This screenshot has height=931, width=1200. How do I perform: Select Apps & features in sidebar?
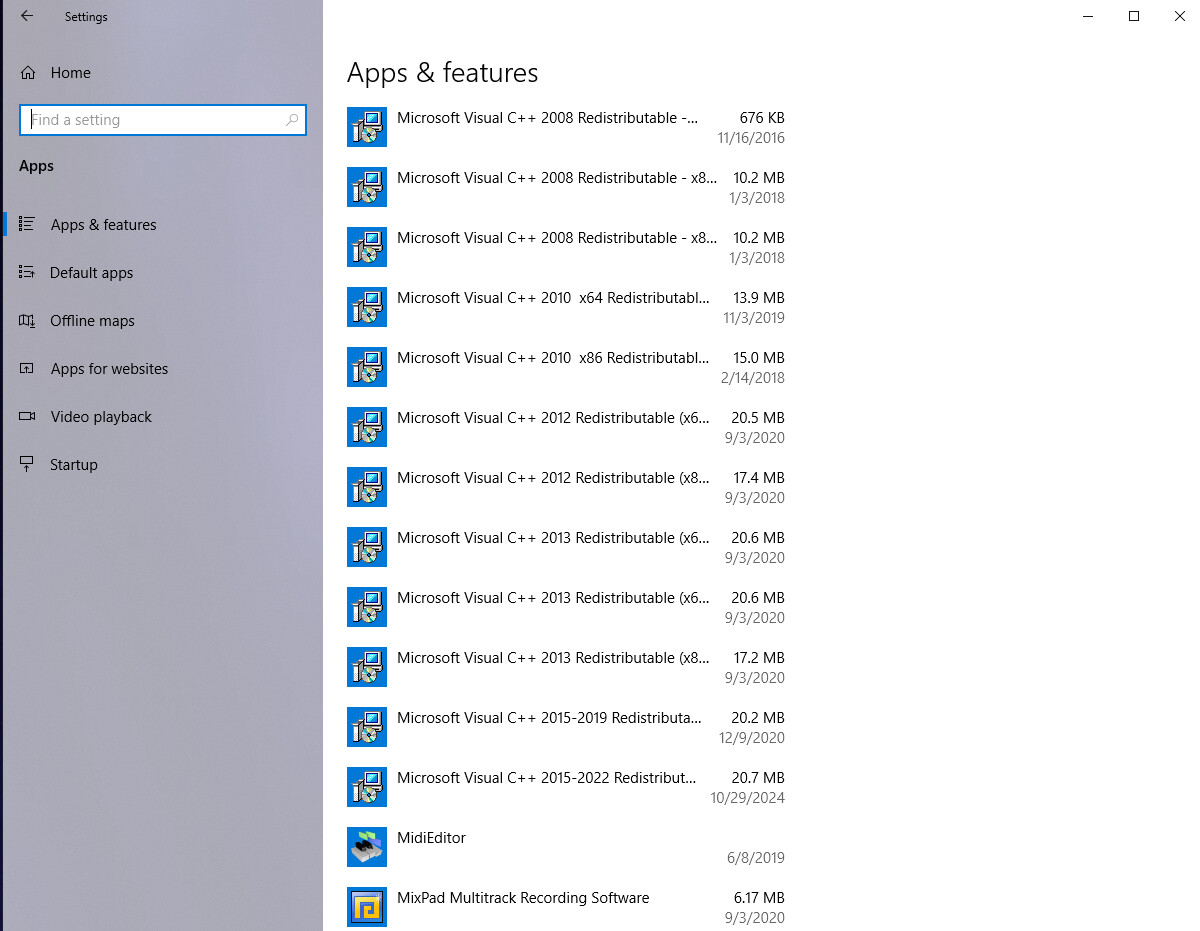(103, 225)
